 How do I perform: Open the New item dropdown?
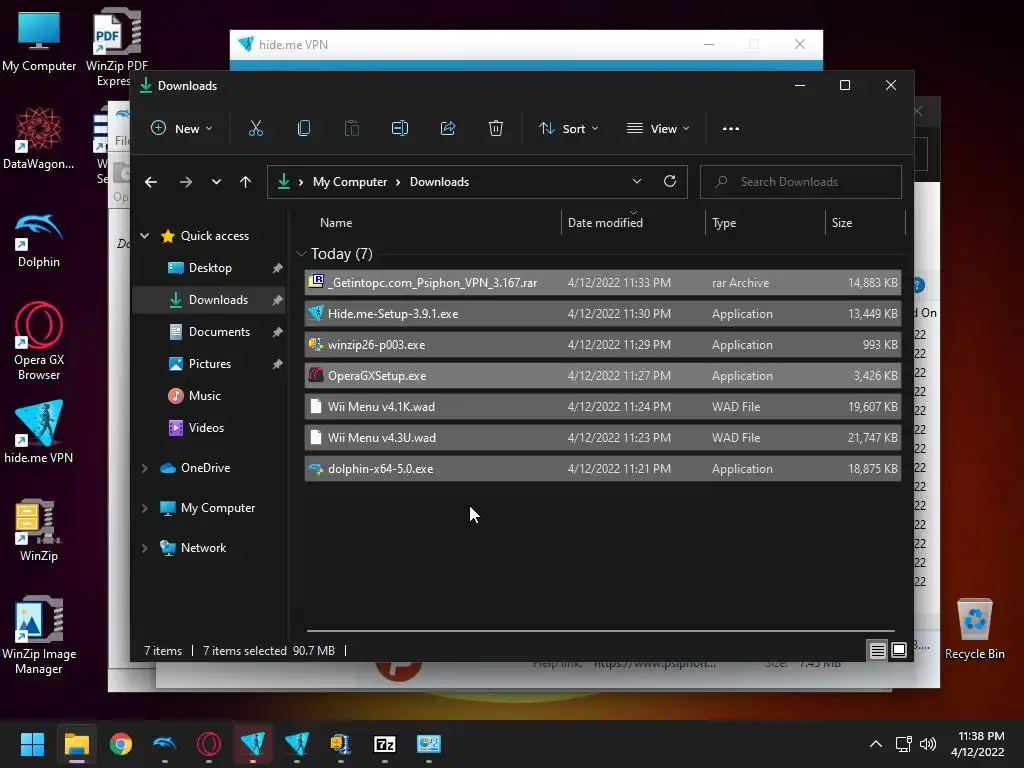(182, 129)
